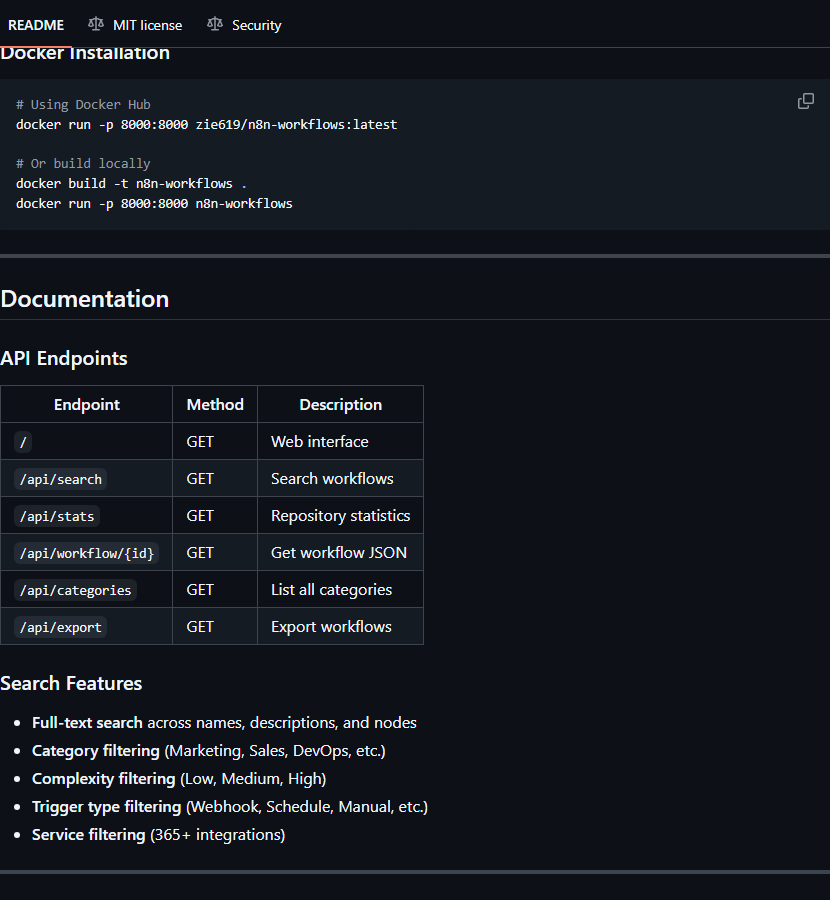Click the Endpoint column header
This screenshot has width=830, height=900.
87,405
